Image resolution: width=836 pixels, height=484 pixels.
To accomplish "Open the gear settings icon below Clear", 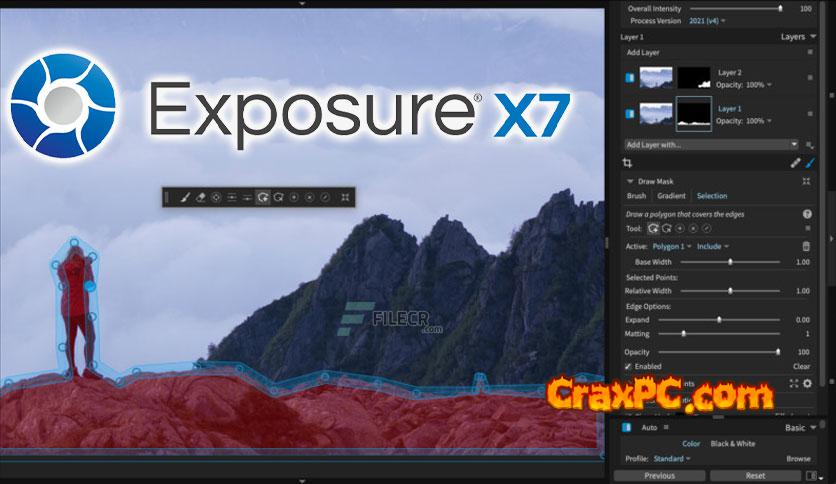I will (807, 383).
